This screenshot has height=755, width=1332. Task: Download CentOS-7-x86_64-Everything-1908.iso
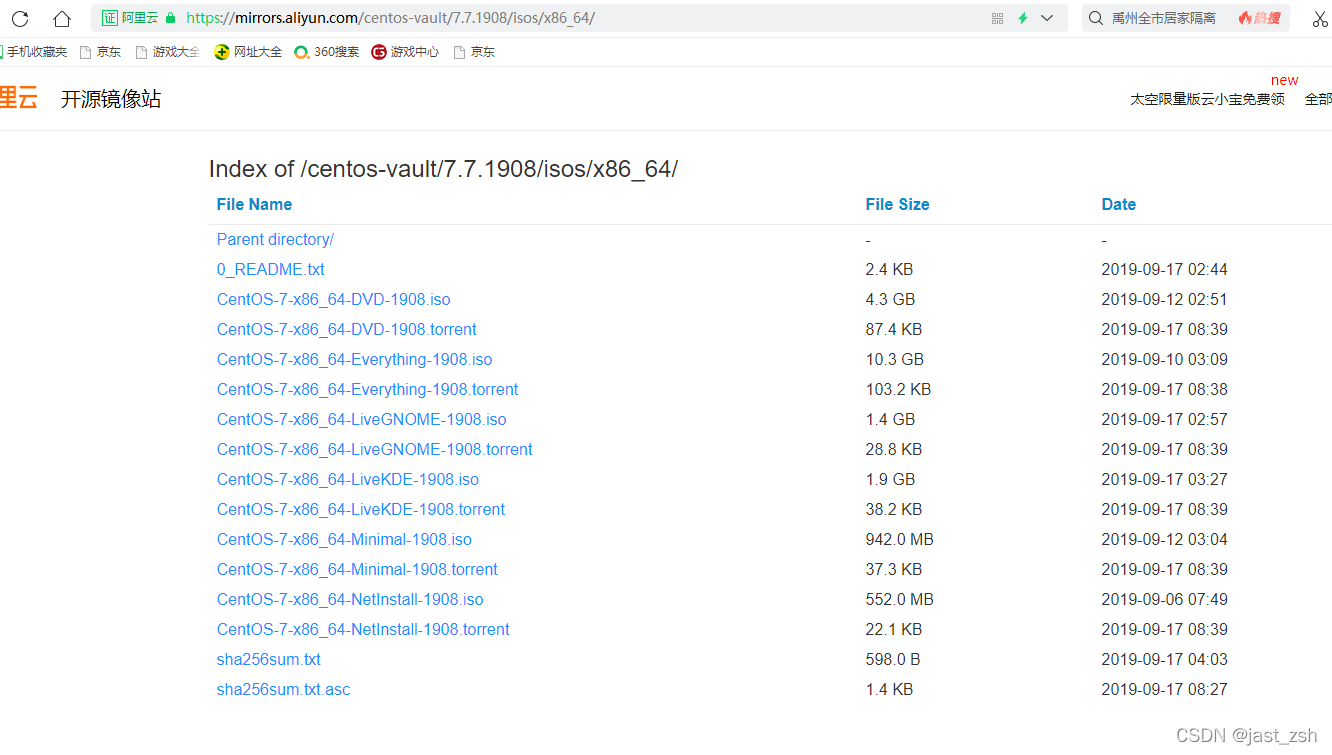pos(354,359)
